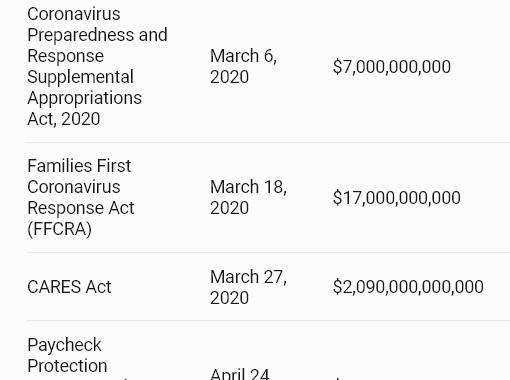Click the divider line below CARES Act row

click(x=268, y=320)
